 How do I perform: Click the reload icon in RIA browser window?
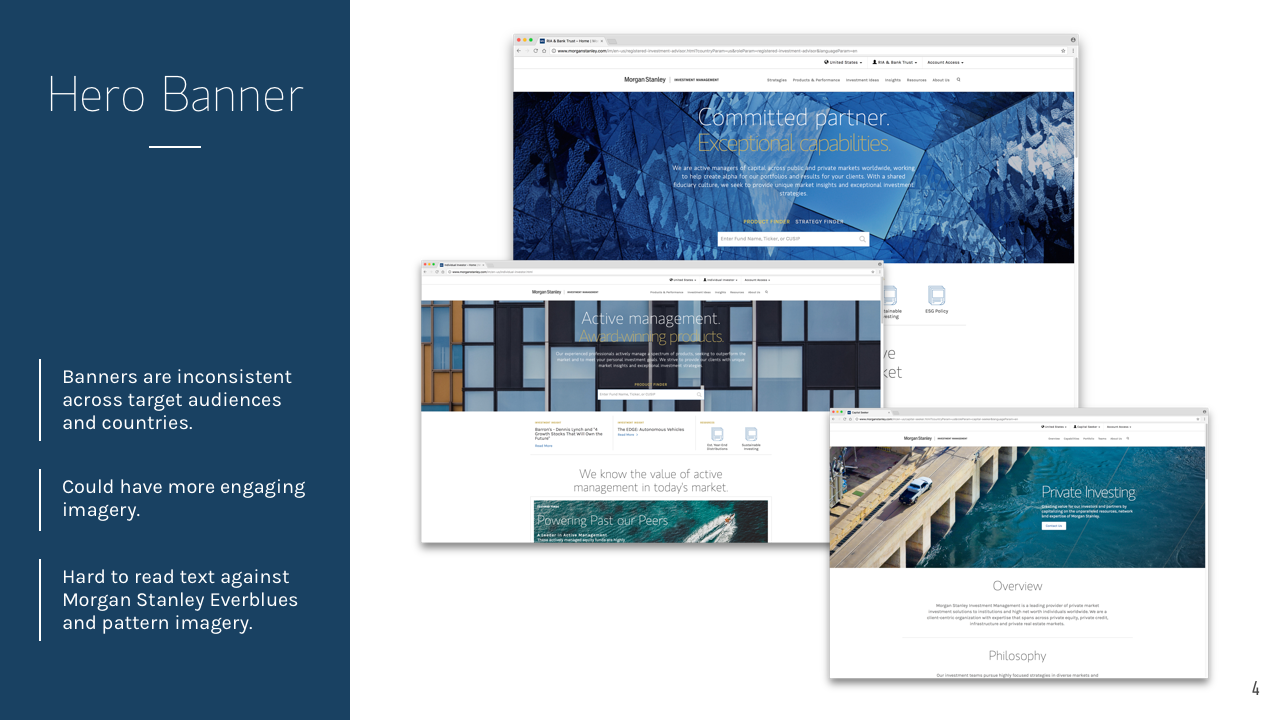click(x=535, y=50)
